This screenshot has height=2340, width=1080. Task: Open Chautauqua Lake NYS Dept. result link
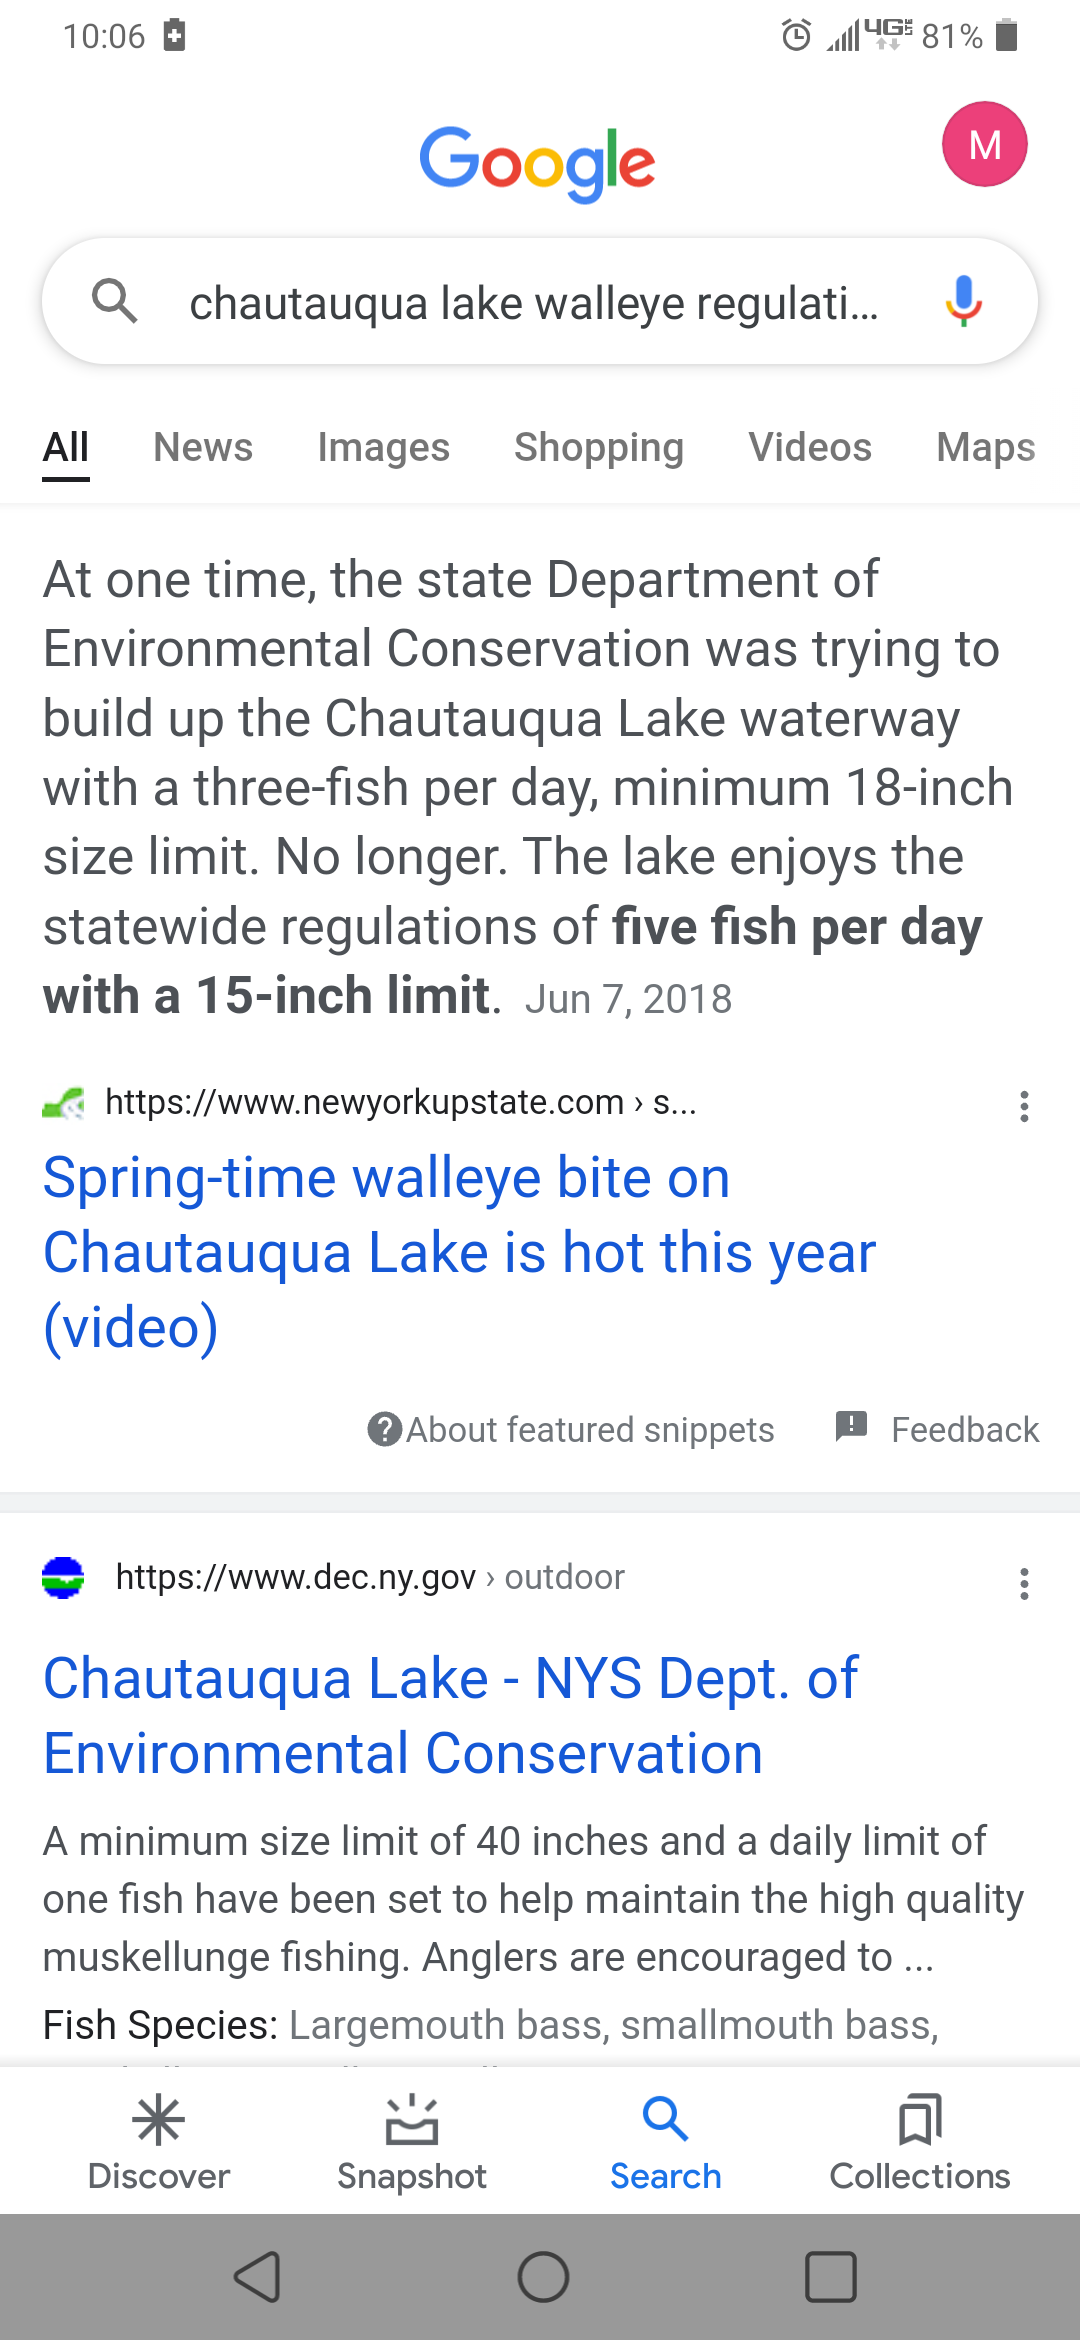450,1715
